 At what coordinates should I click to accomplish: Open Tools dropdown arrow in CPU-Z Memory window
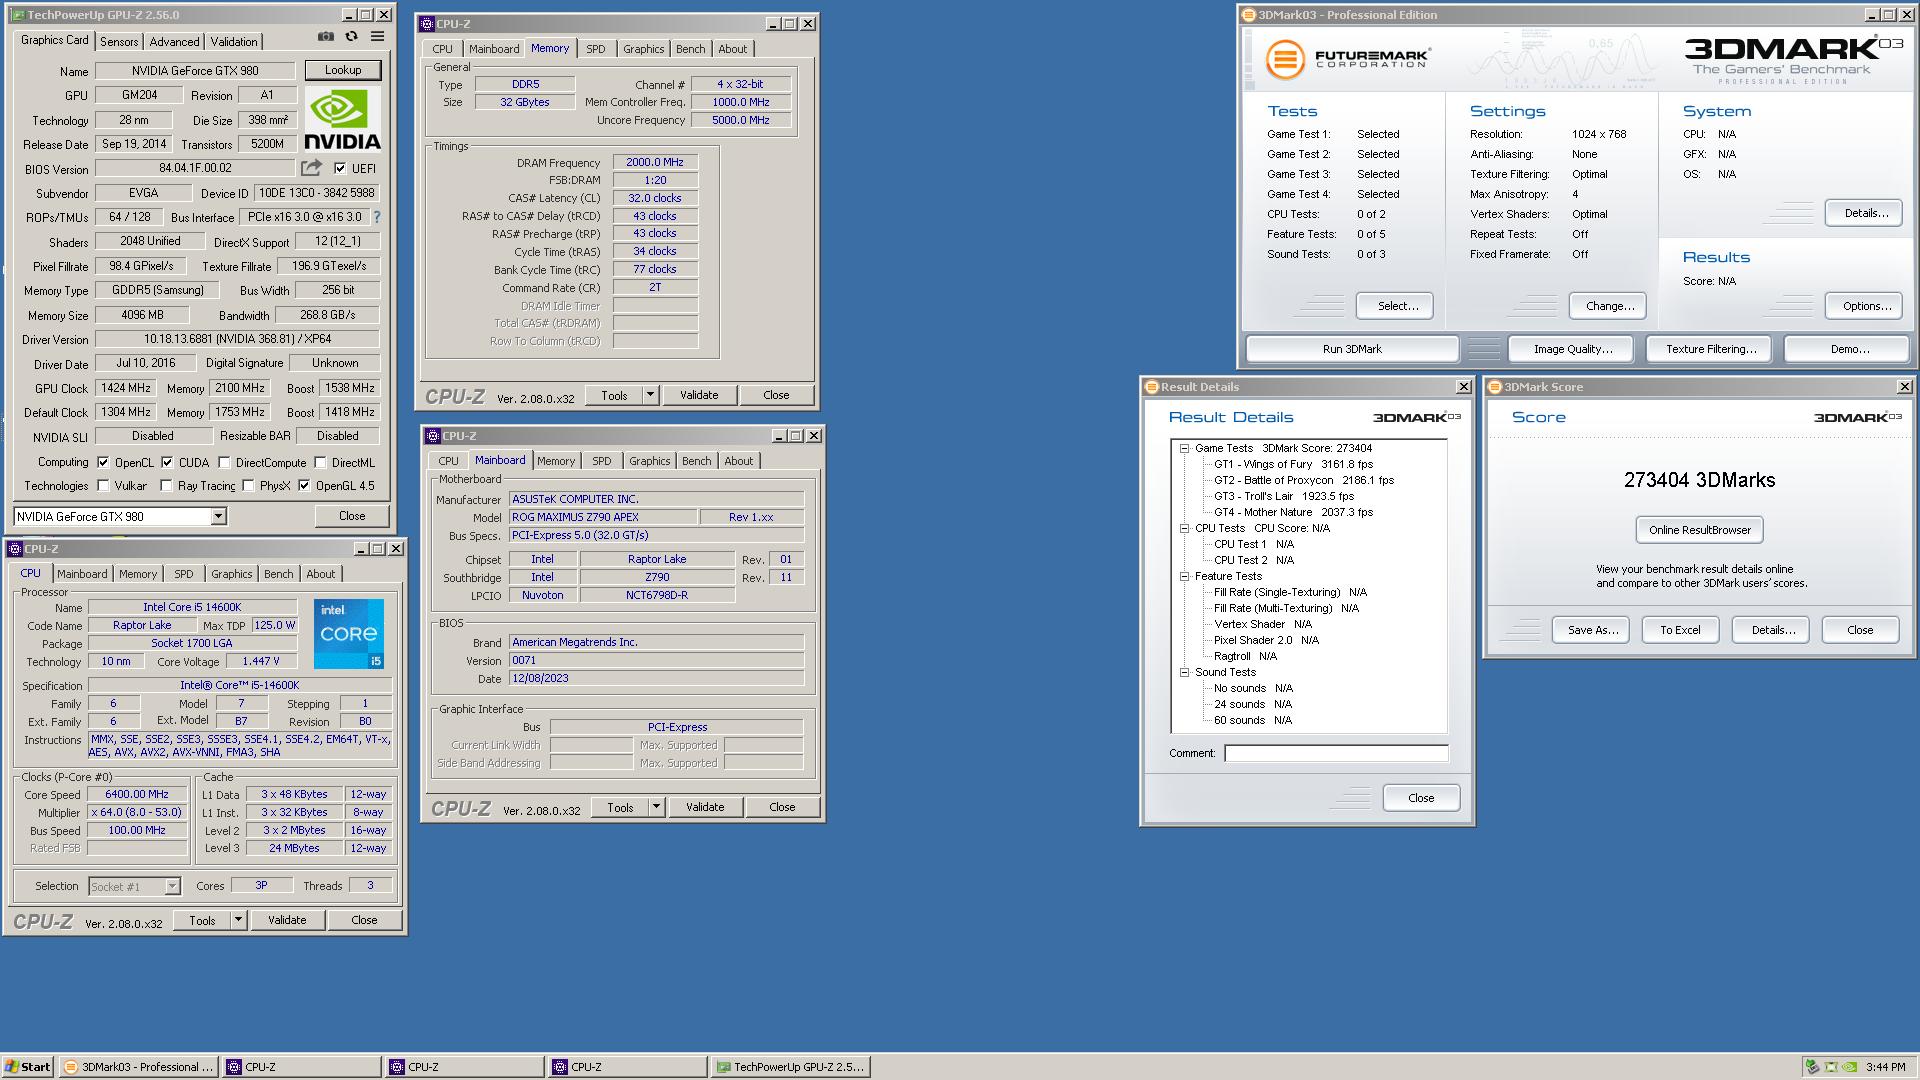650,395
